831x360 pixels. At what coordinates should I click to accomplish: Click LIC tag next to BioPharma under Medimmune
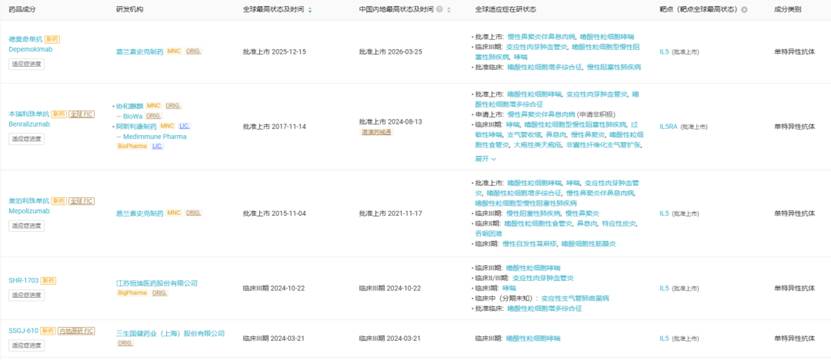(157, 146)
